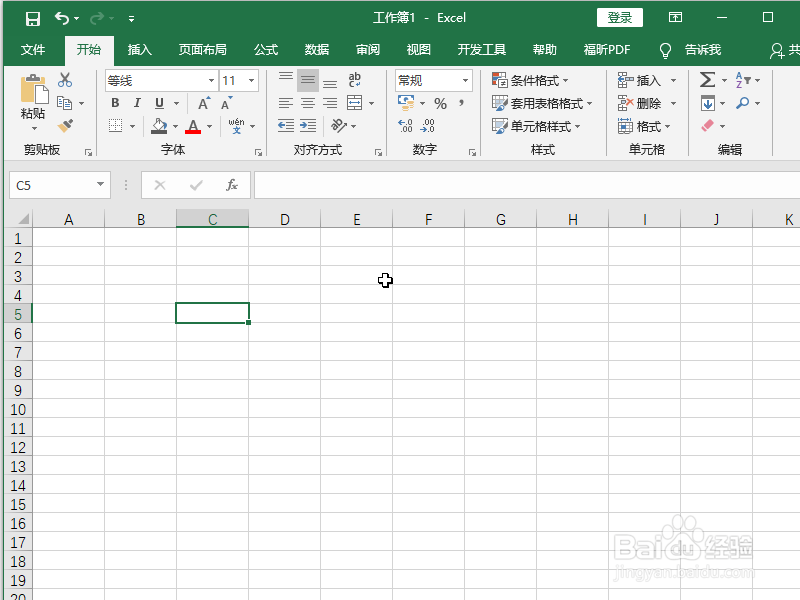Increase font size with large A icon
This screenshot has height=600, width=800.
click(x=204, y=103)
